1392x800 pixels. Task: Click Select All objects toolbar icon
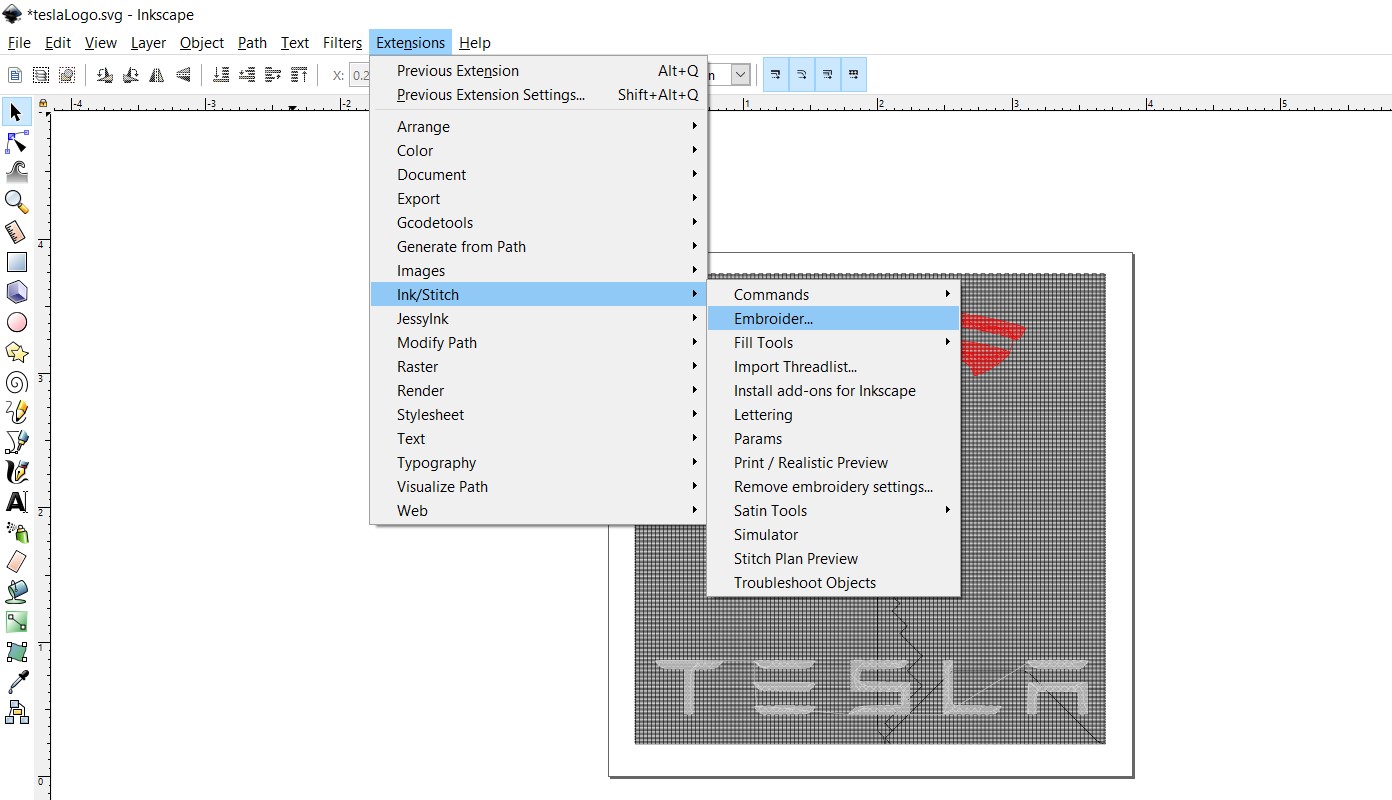(15, 75)
